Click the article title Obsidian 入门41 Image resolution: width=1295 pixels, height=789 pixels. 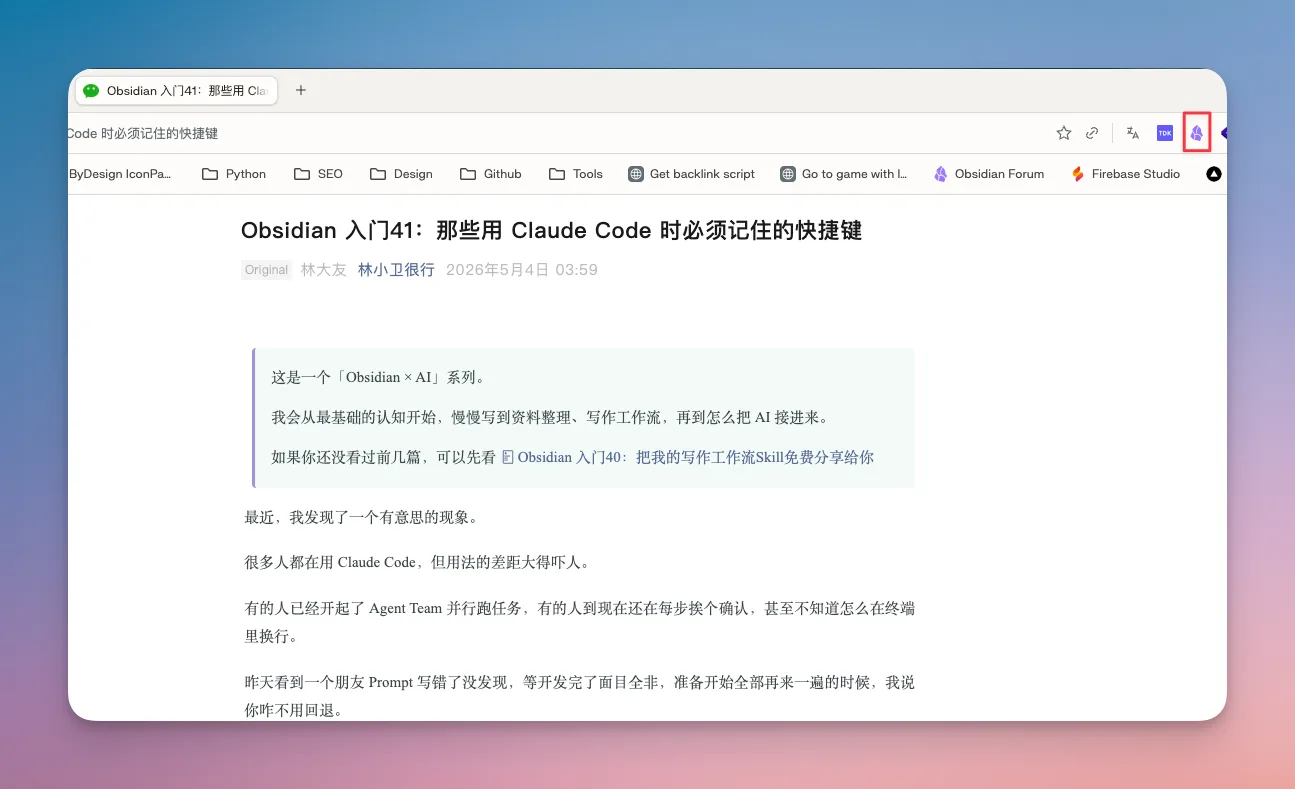[551, 231]
